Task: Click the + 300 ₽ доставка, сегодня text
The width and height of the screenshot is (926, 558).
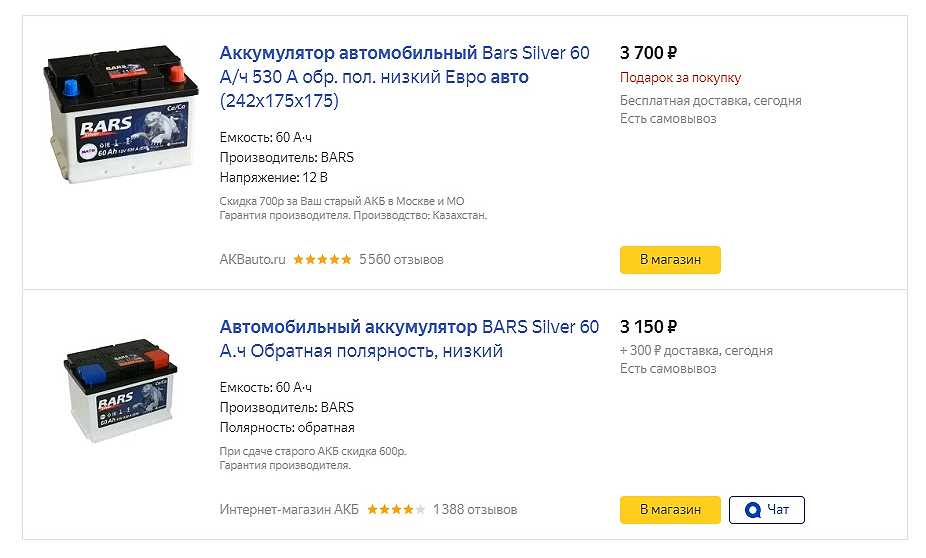Action: 696,351
